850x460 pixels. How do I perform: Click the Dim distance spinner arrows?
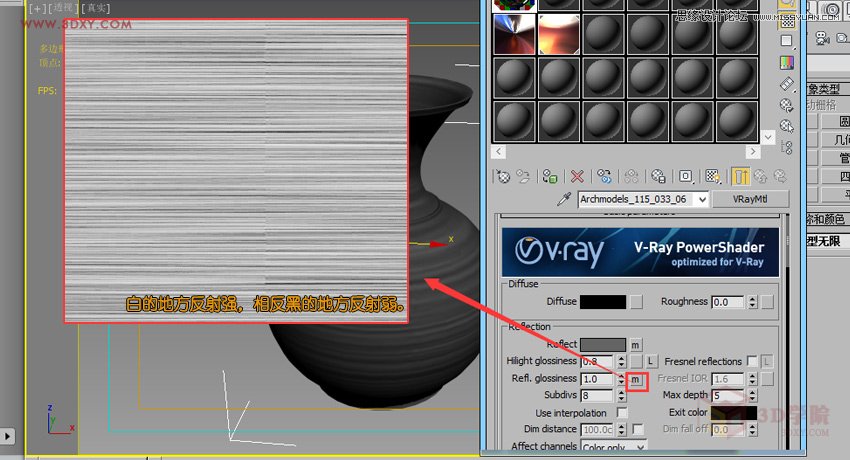point(621,430)
